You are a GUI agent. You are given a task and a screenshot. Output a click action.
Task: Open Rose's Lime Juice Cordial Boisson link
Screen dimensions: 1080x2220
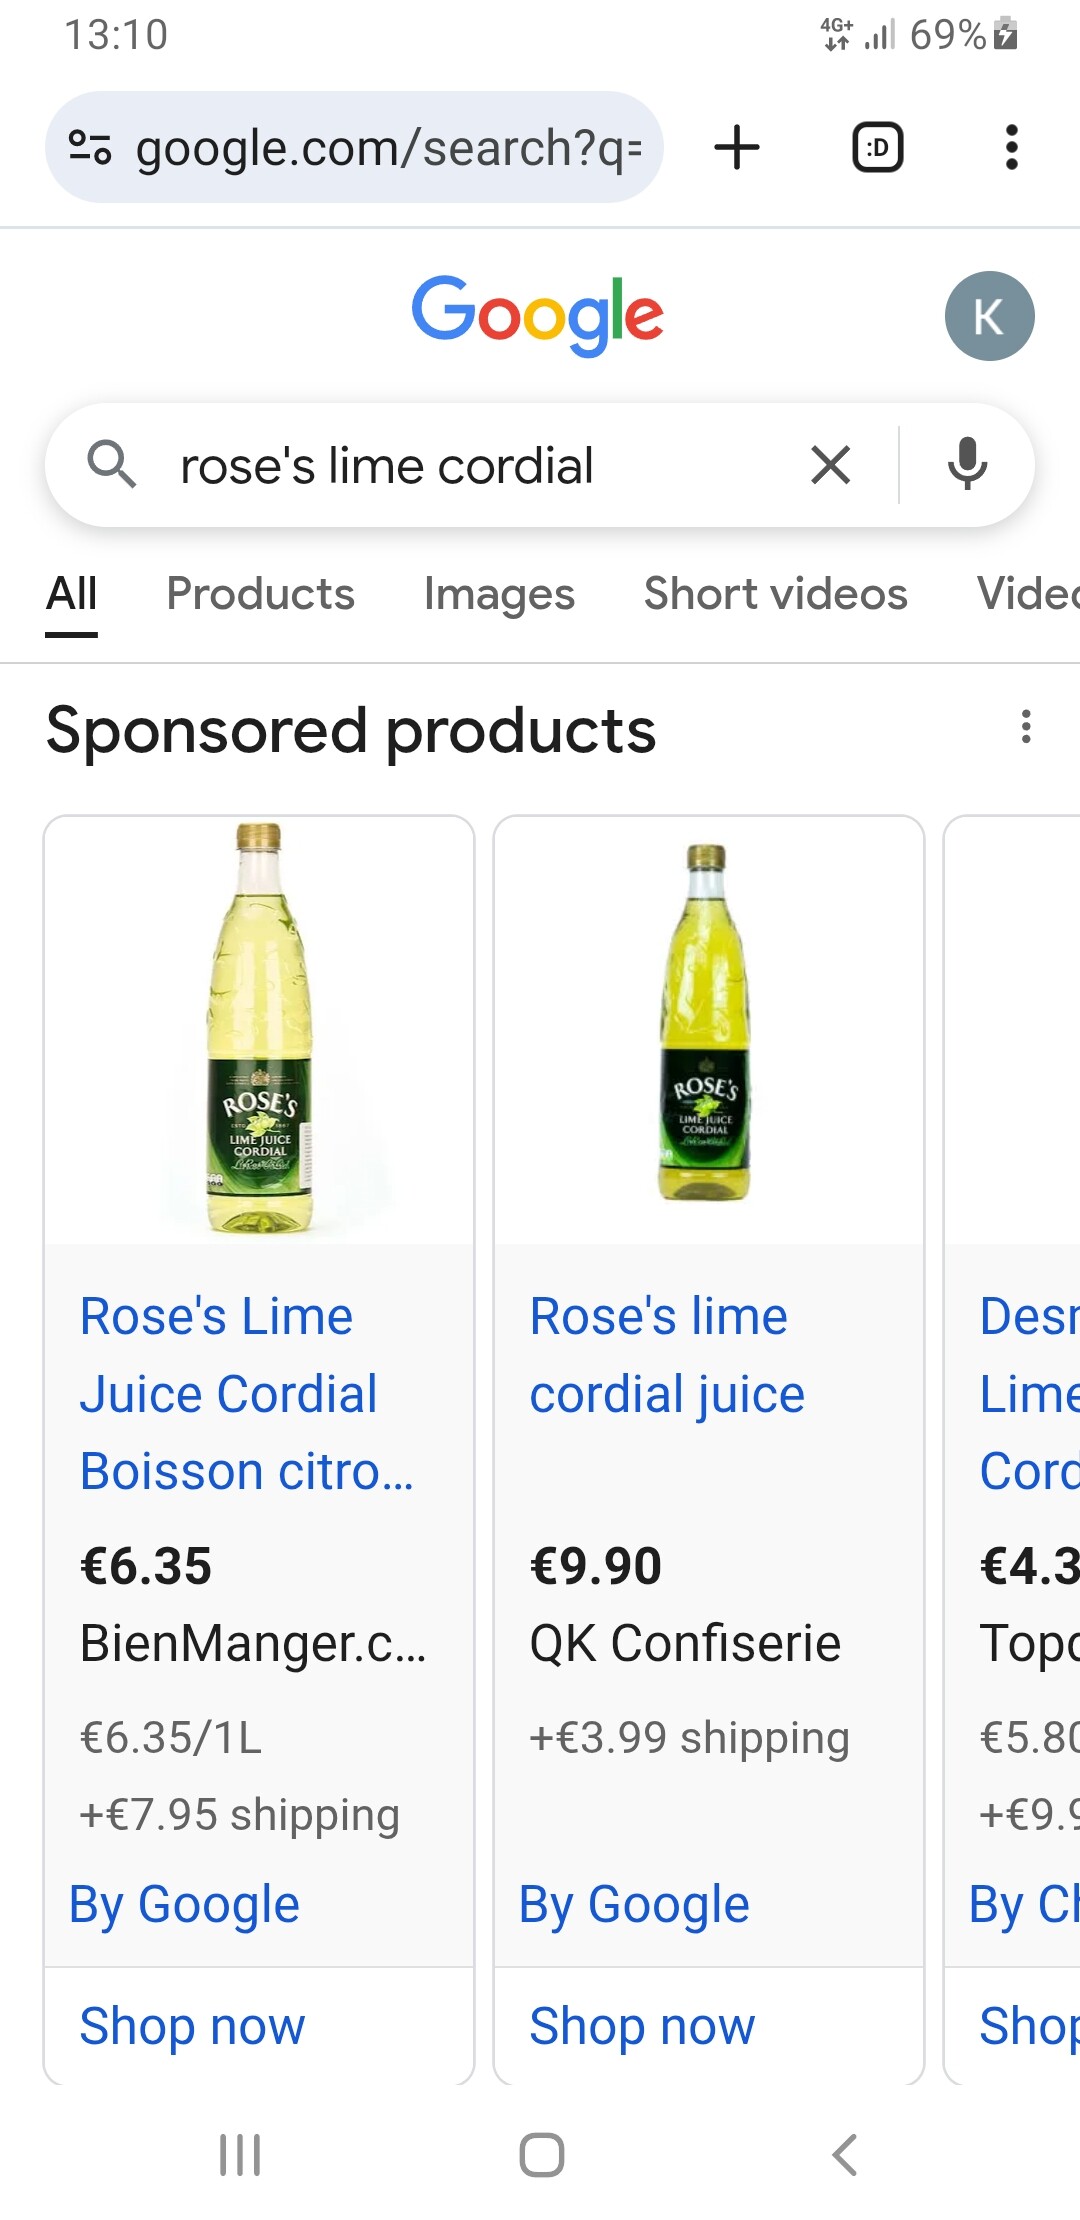(x=246, y=1394)
